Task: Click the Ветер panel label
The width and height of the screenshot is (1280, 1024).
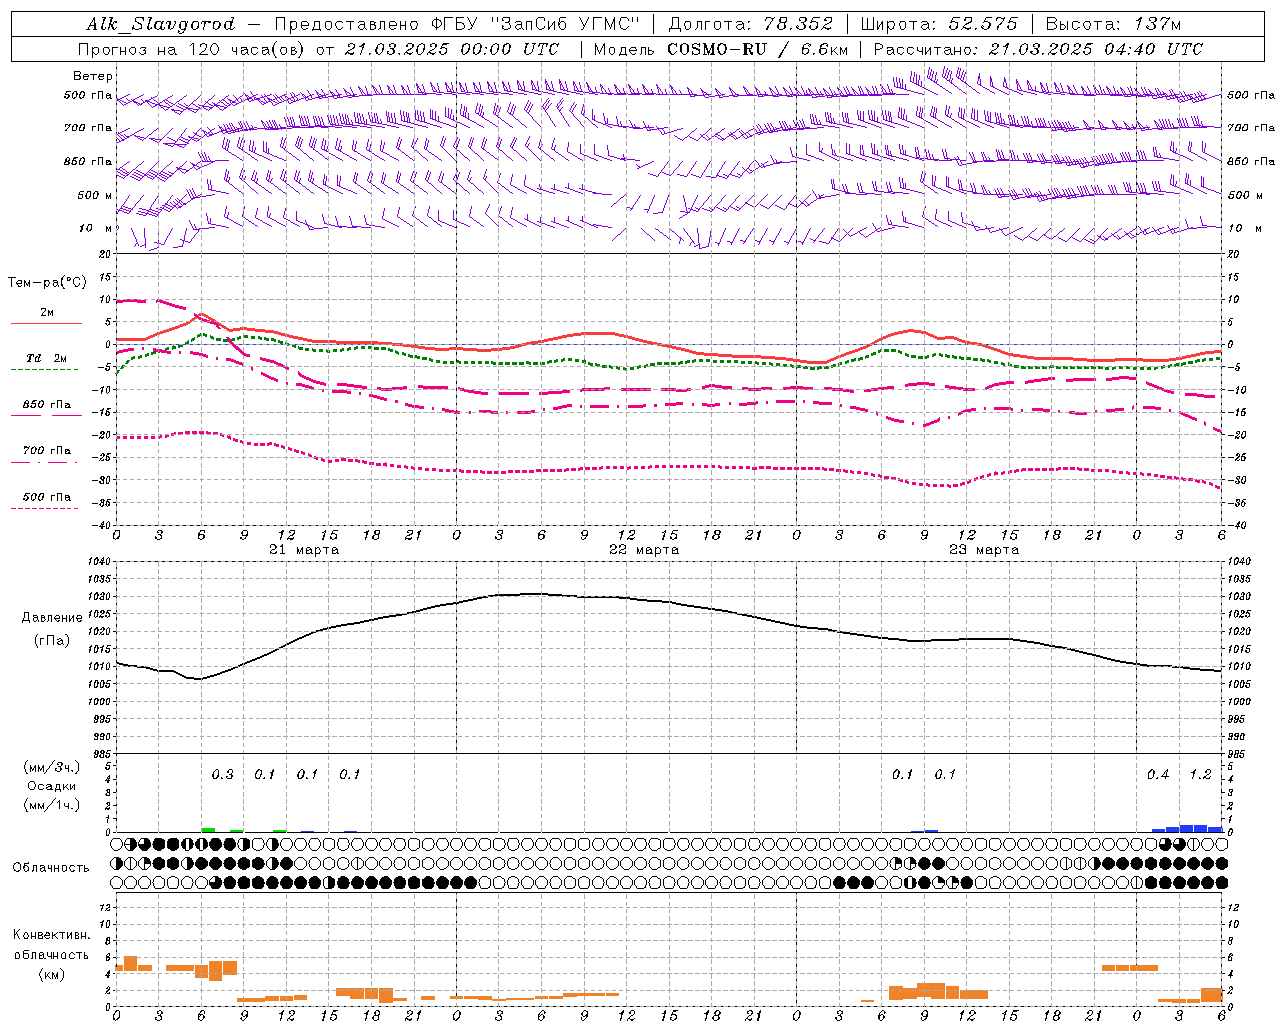Action: (93, 76)
